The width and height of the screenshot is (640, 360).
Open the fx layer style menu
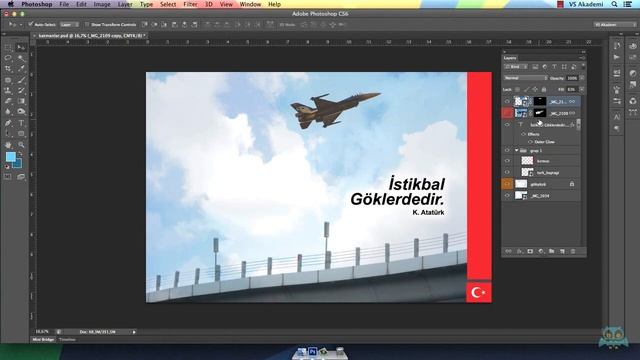519,251
